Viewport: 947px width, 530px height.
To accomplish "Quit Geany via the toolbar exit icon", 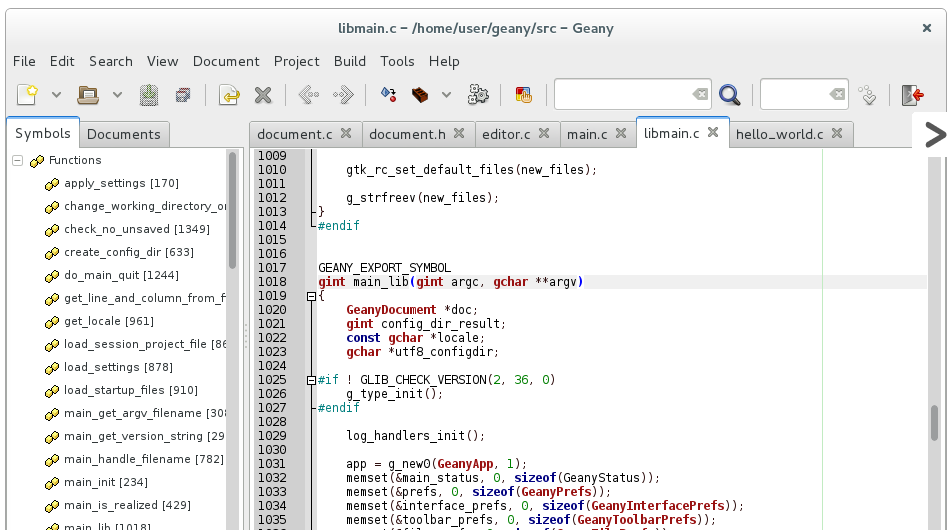I will point(913,95).
